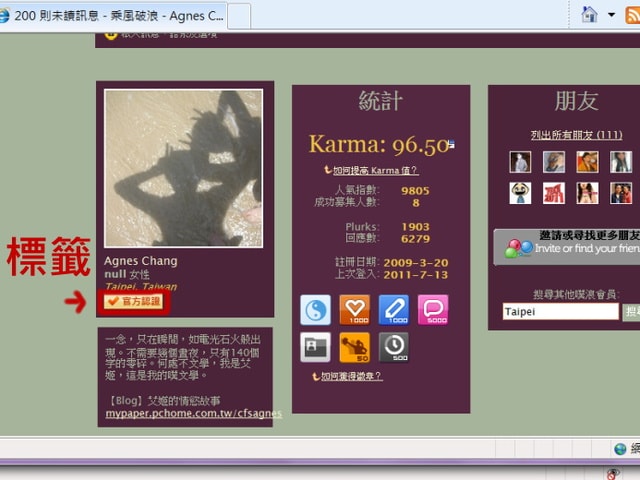Click the yin-yang badge icon
This screenshot has width=640, height=480.
point(315,309)
